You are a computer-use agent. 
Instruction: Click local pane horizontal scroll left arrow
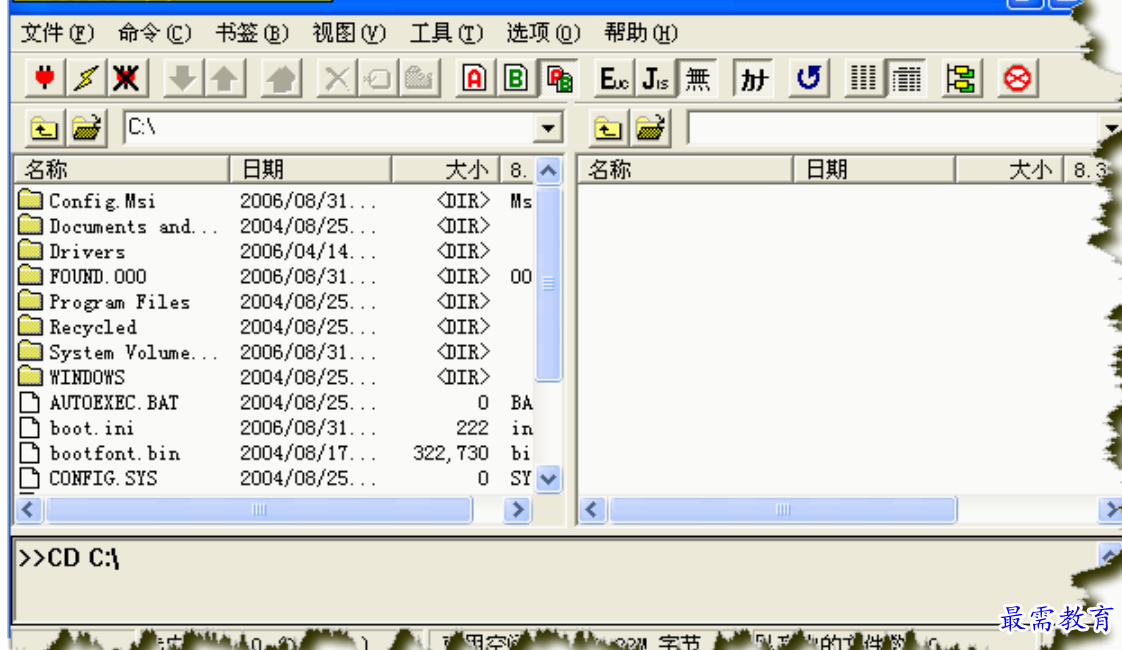coord(29,510)
